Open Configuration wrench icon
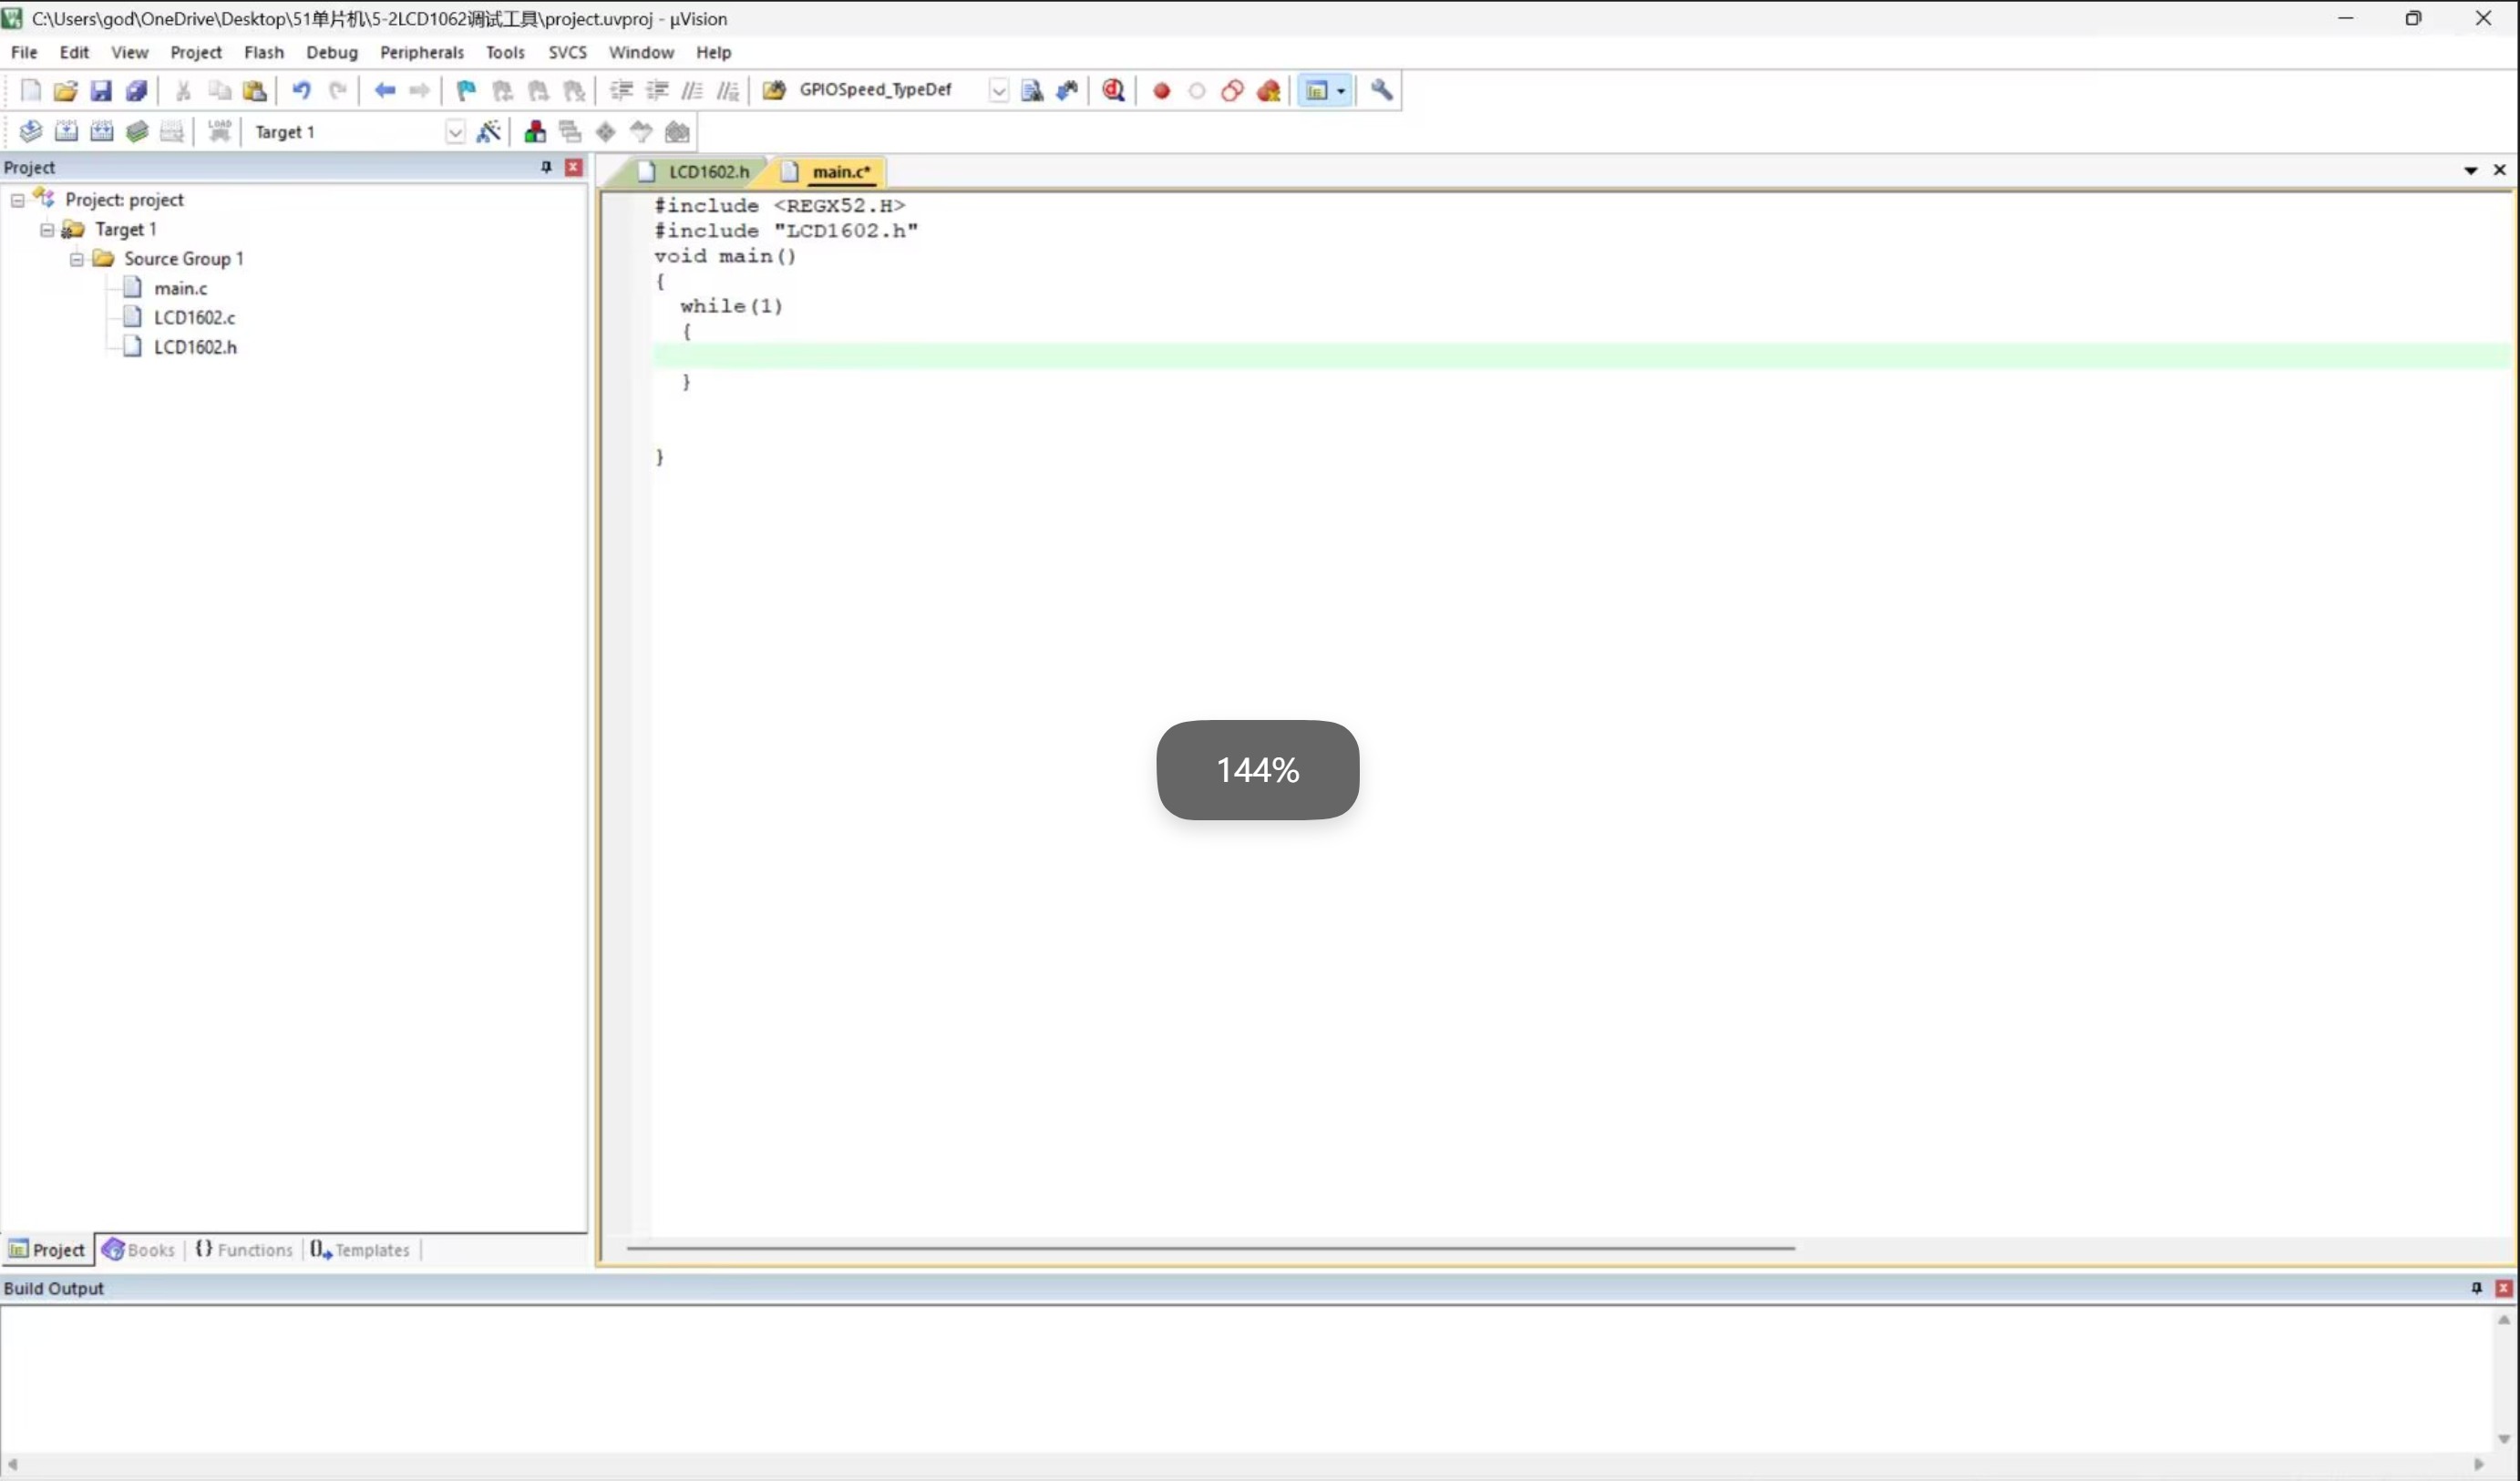The height and width of the screenshot is (1481, 2520). pyautogui.click(x=1381, y=90)
